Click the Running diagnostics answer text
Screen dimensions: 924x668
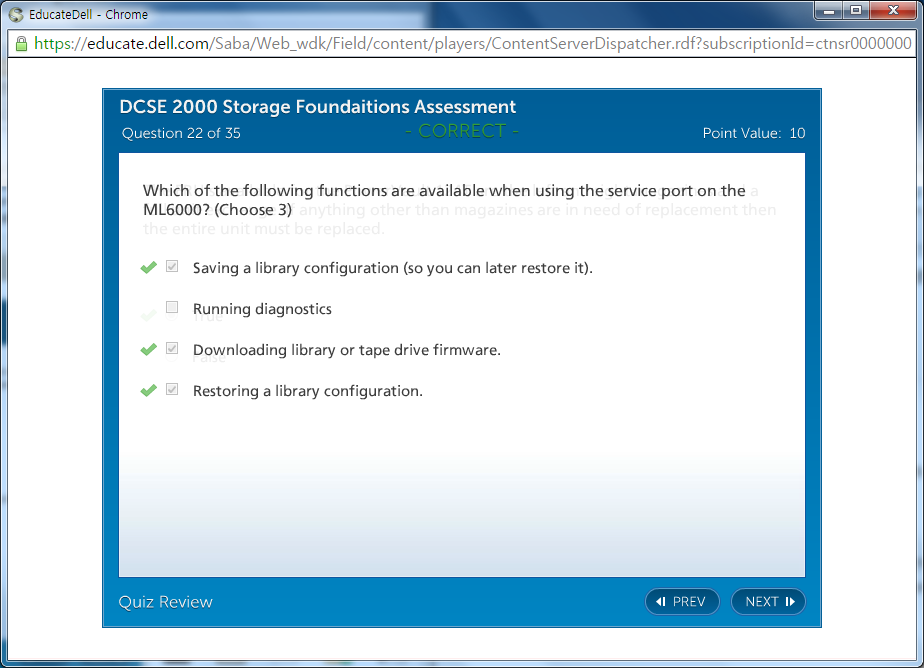click(262, 309)
